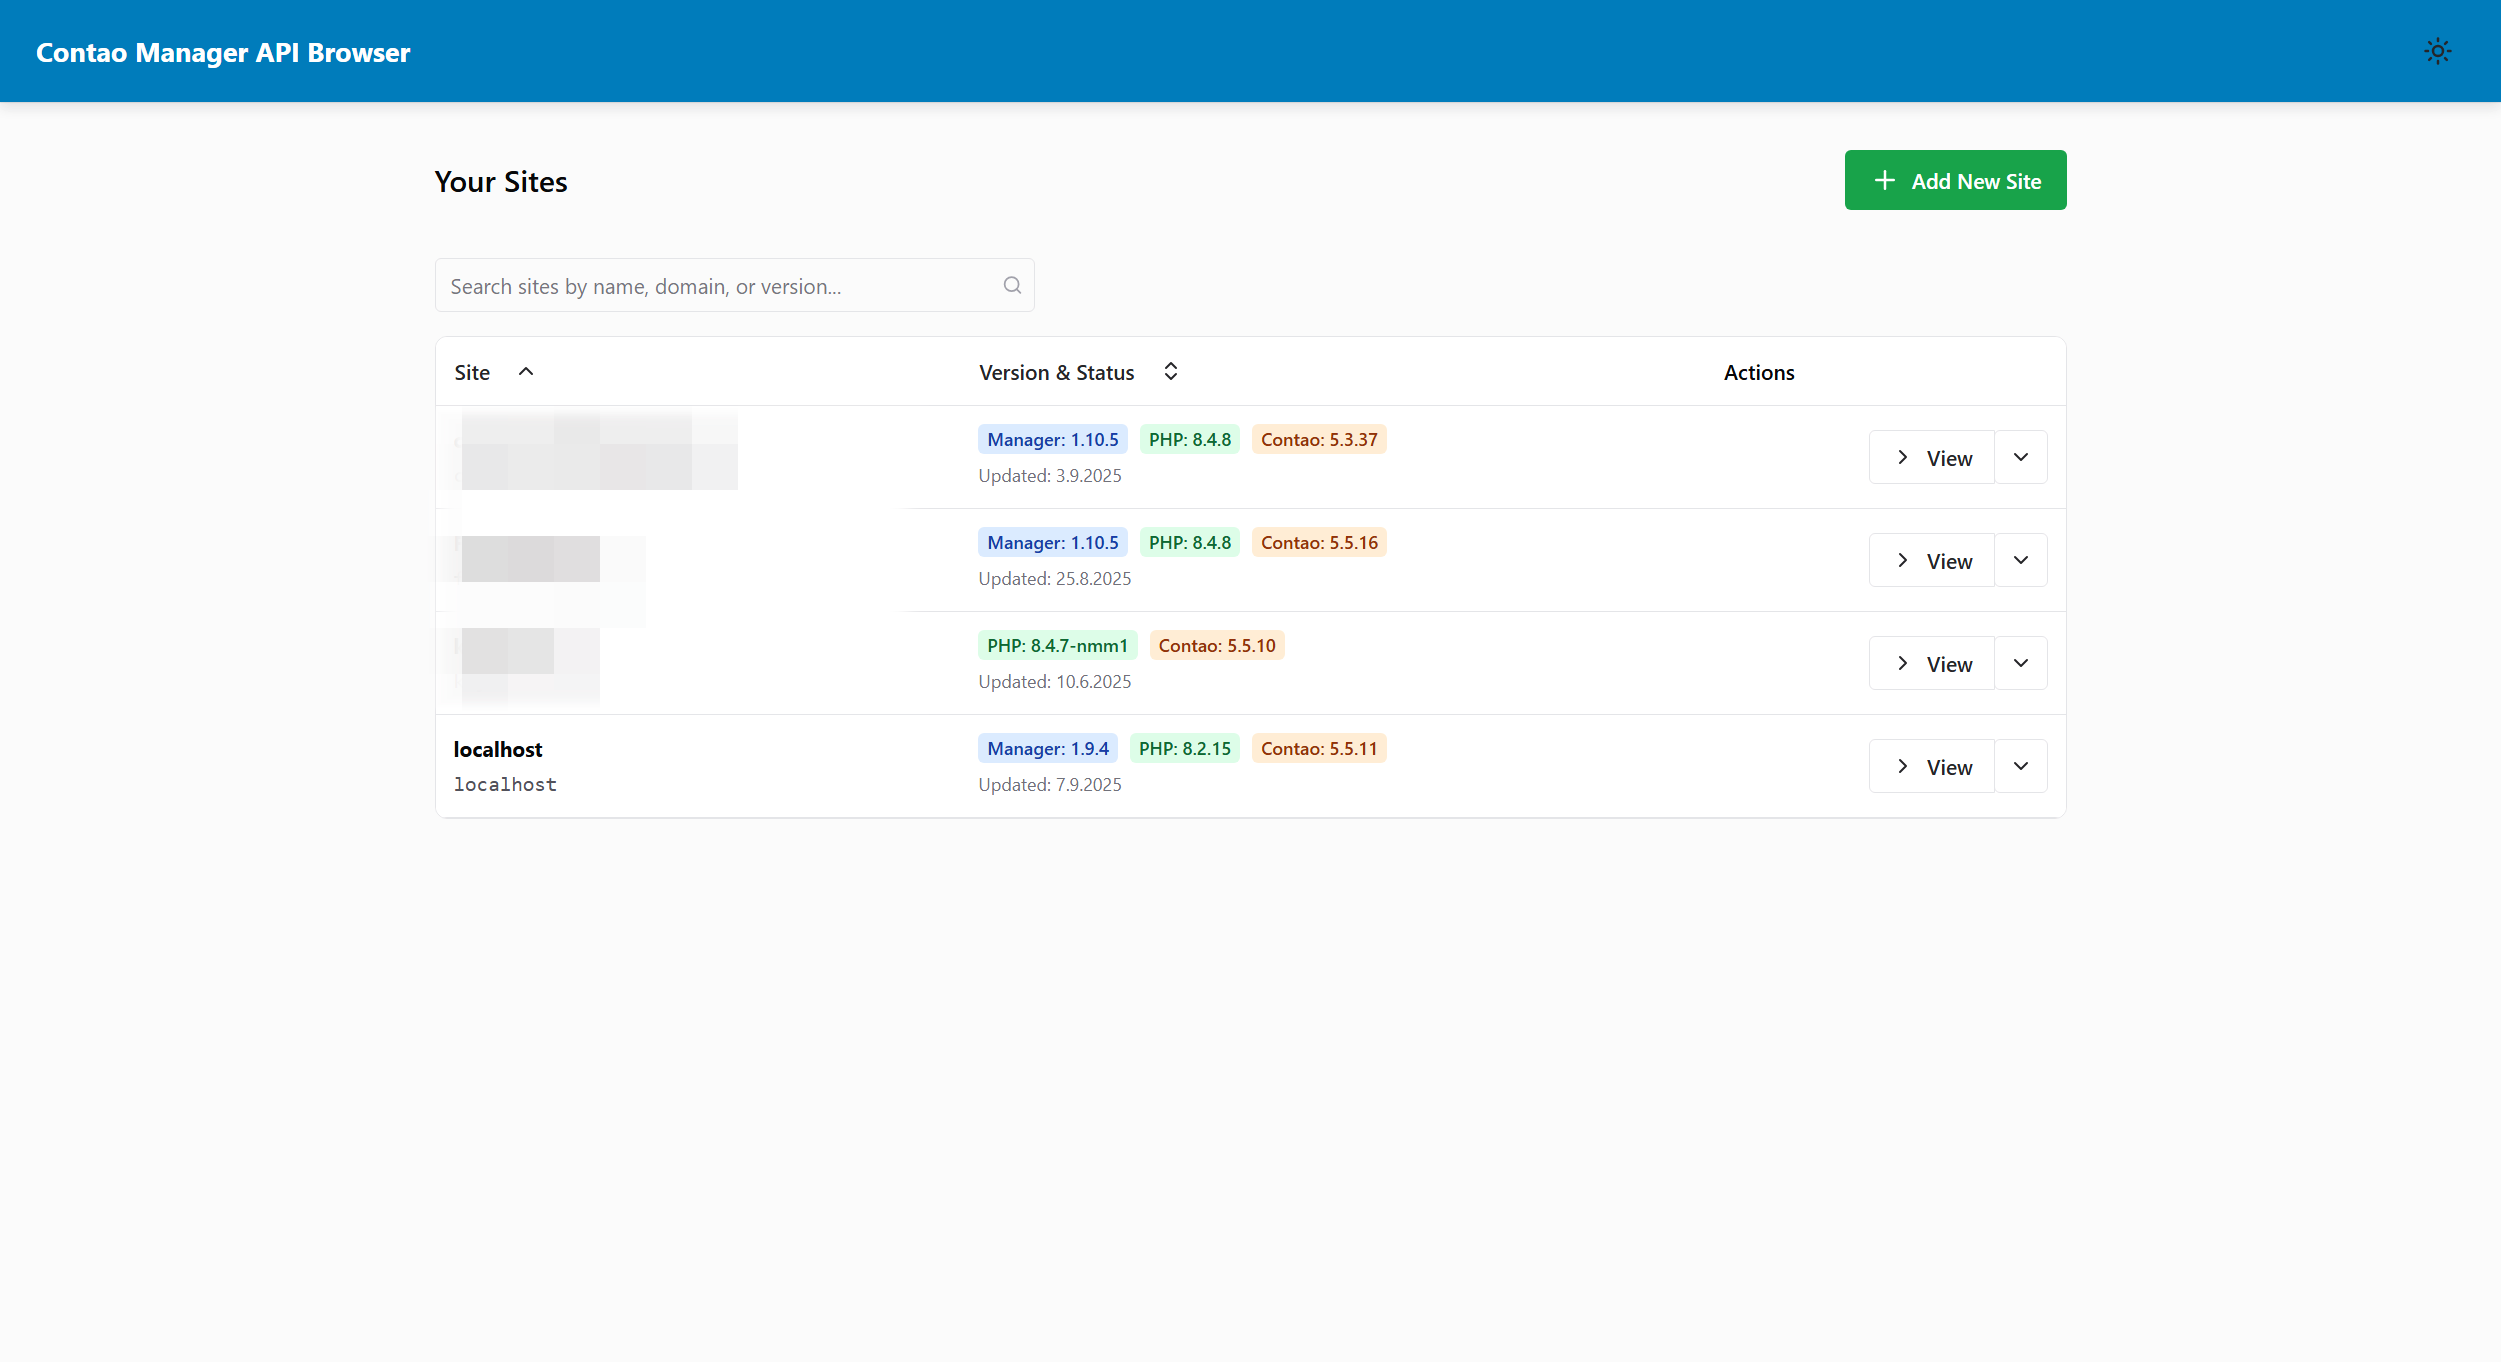Viewport: 2501px width, 1362px height.
Task: Click View on the Contao 5.3.37 row
Action: (1930, 457)
